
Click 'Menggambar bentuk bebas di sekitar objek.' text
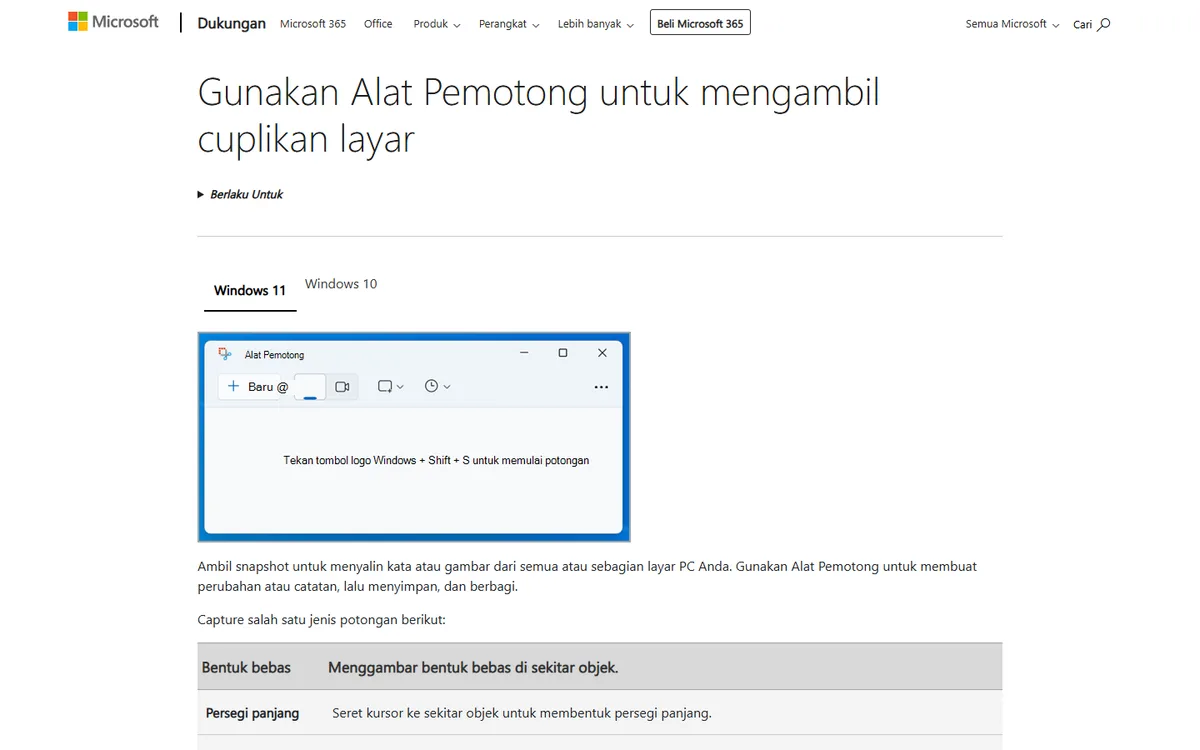click(x=473, y=667)
